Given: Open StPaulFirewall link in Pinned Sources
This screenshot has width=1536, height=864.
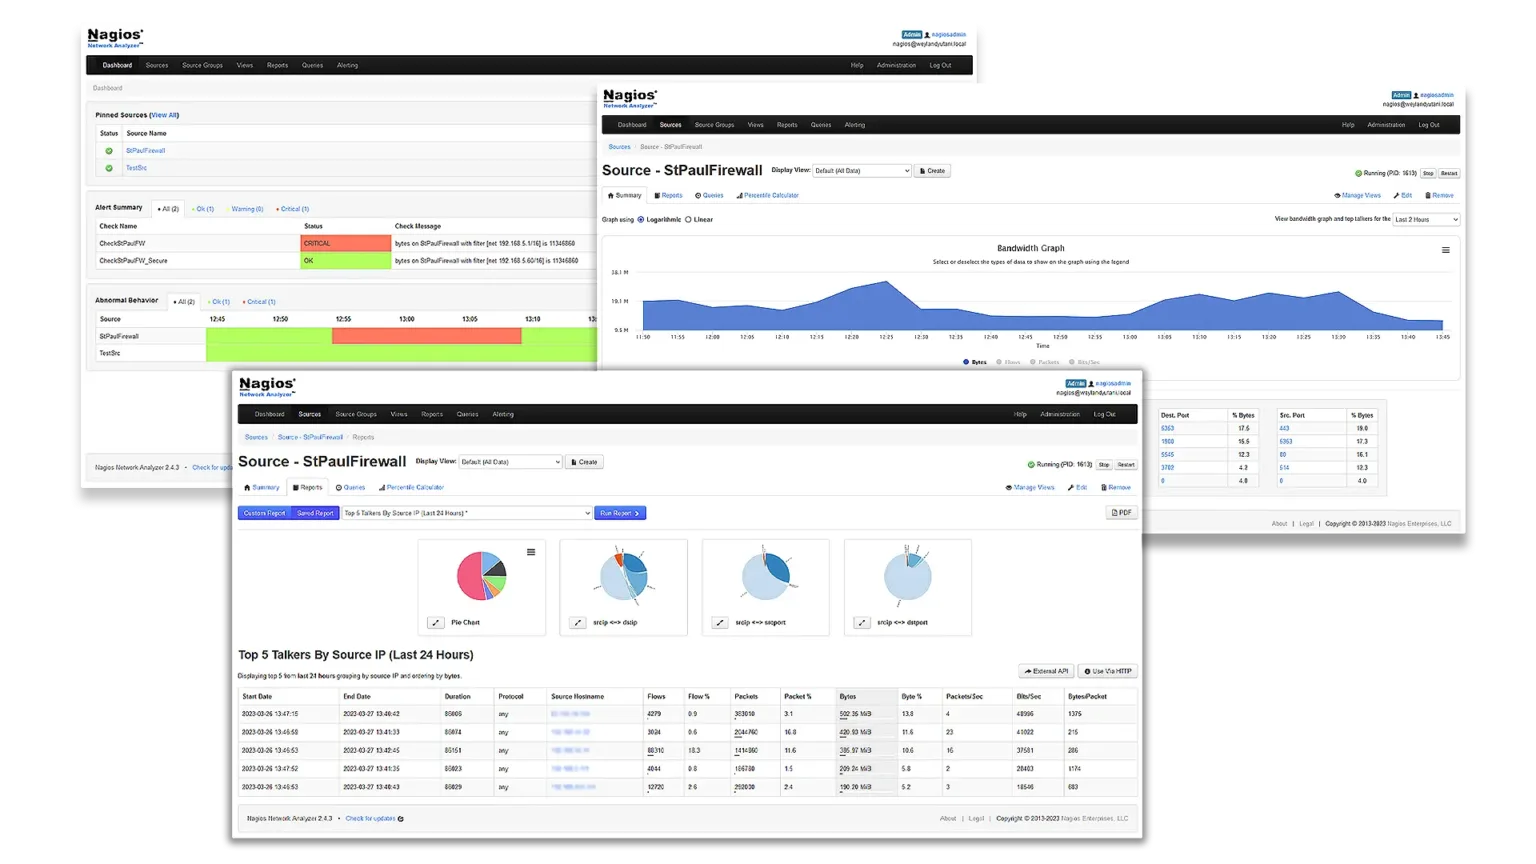Looking at the screenshot, I should (146, 151).
